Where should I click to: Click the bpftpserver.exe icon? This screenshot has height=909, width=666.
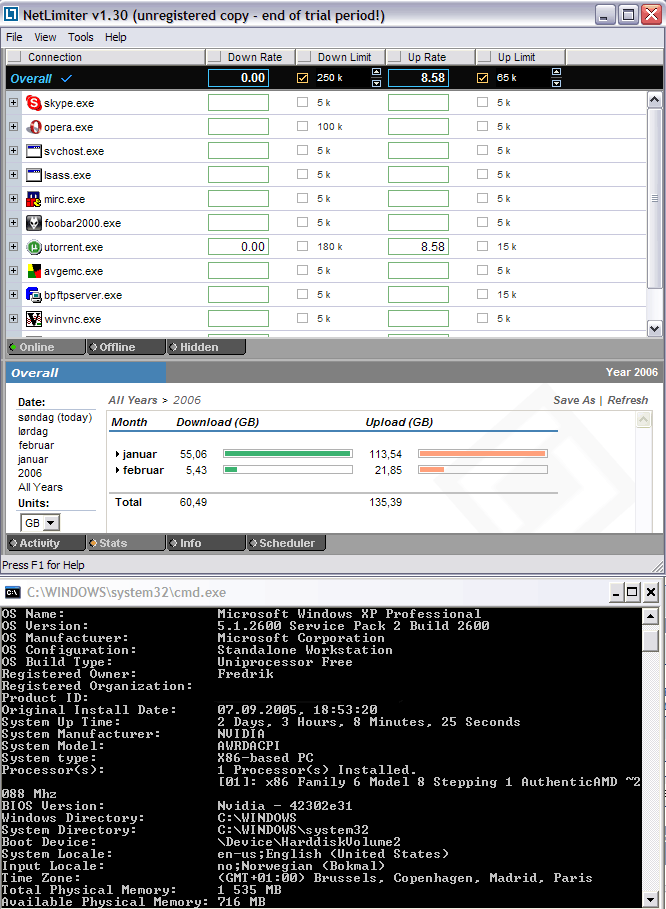coord(34,295)
